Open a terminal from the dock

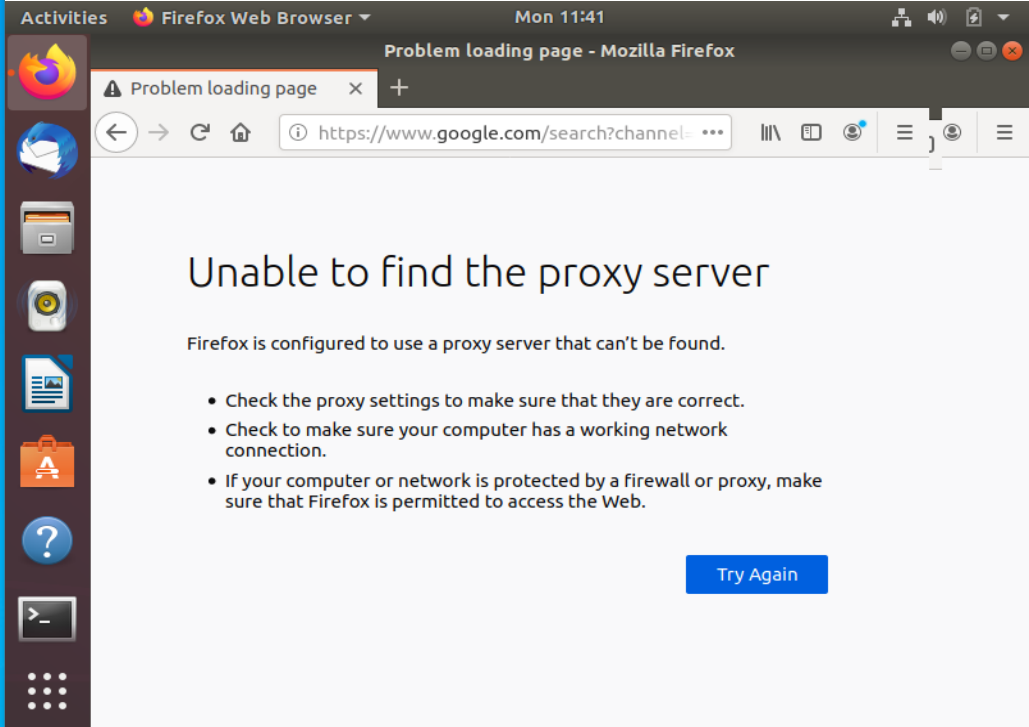(x=46, y=618)
